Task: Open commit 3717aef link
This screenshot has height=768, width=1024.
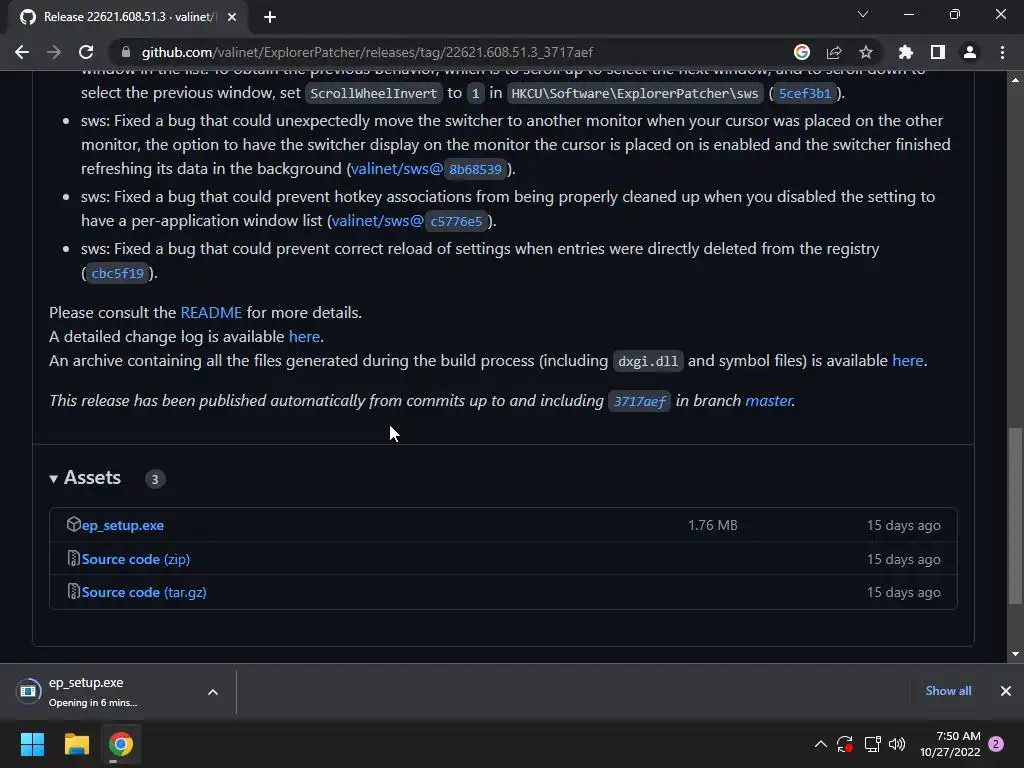Action: coord(639,401)
